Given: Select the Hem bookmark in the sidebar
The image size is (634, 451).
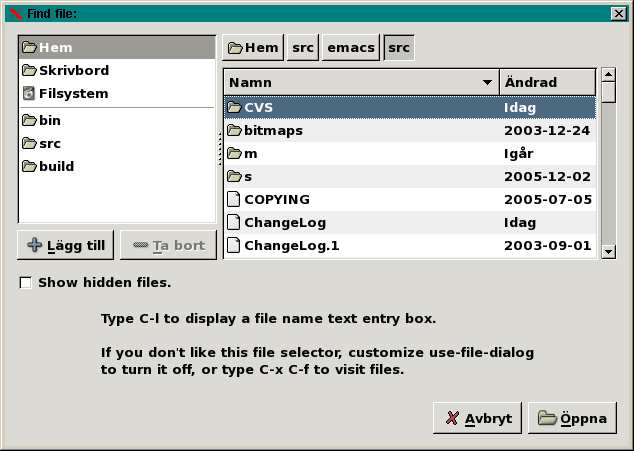Looking at the screenshot, I should pos(117,47).
